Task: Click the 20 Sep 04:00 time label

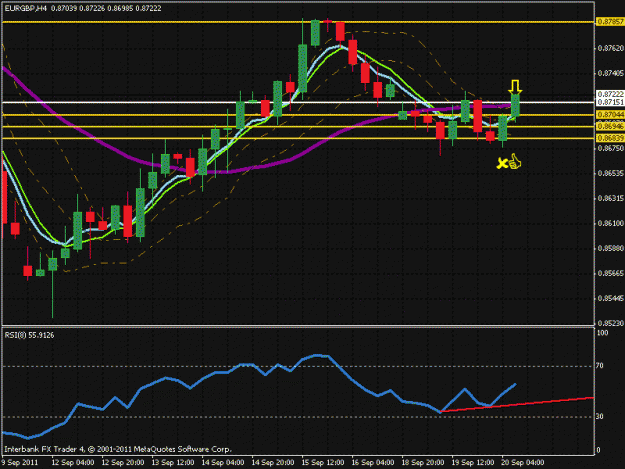Action: click(x=523, y=463)
